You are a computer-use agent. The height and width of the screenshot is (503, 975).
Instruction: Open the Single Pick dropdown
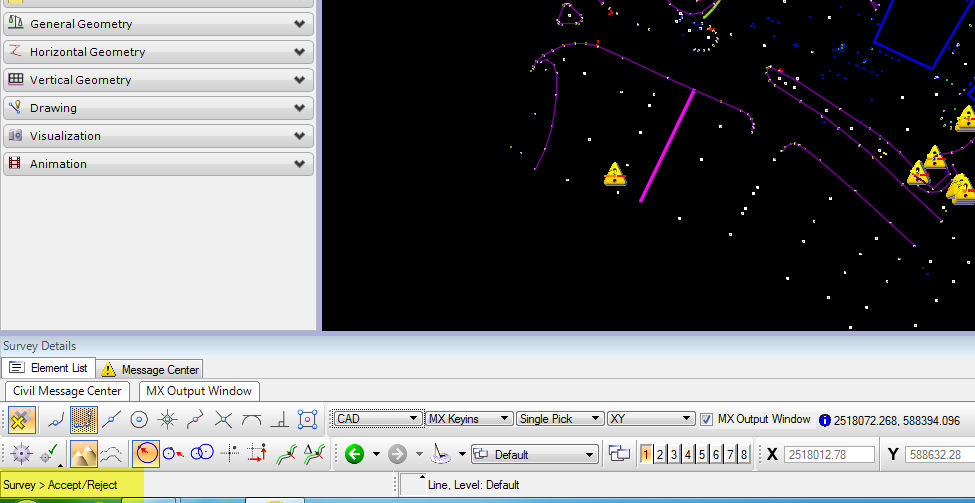pyautogui.click(x=560, y=419)
